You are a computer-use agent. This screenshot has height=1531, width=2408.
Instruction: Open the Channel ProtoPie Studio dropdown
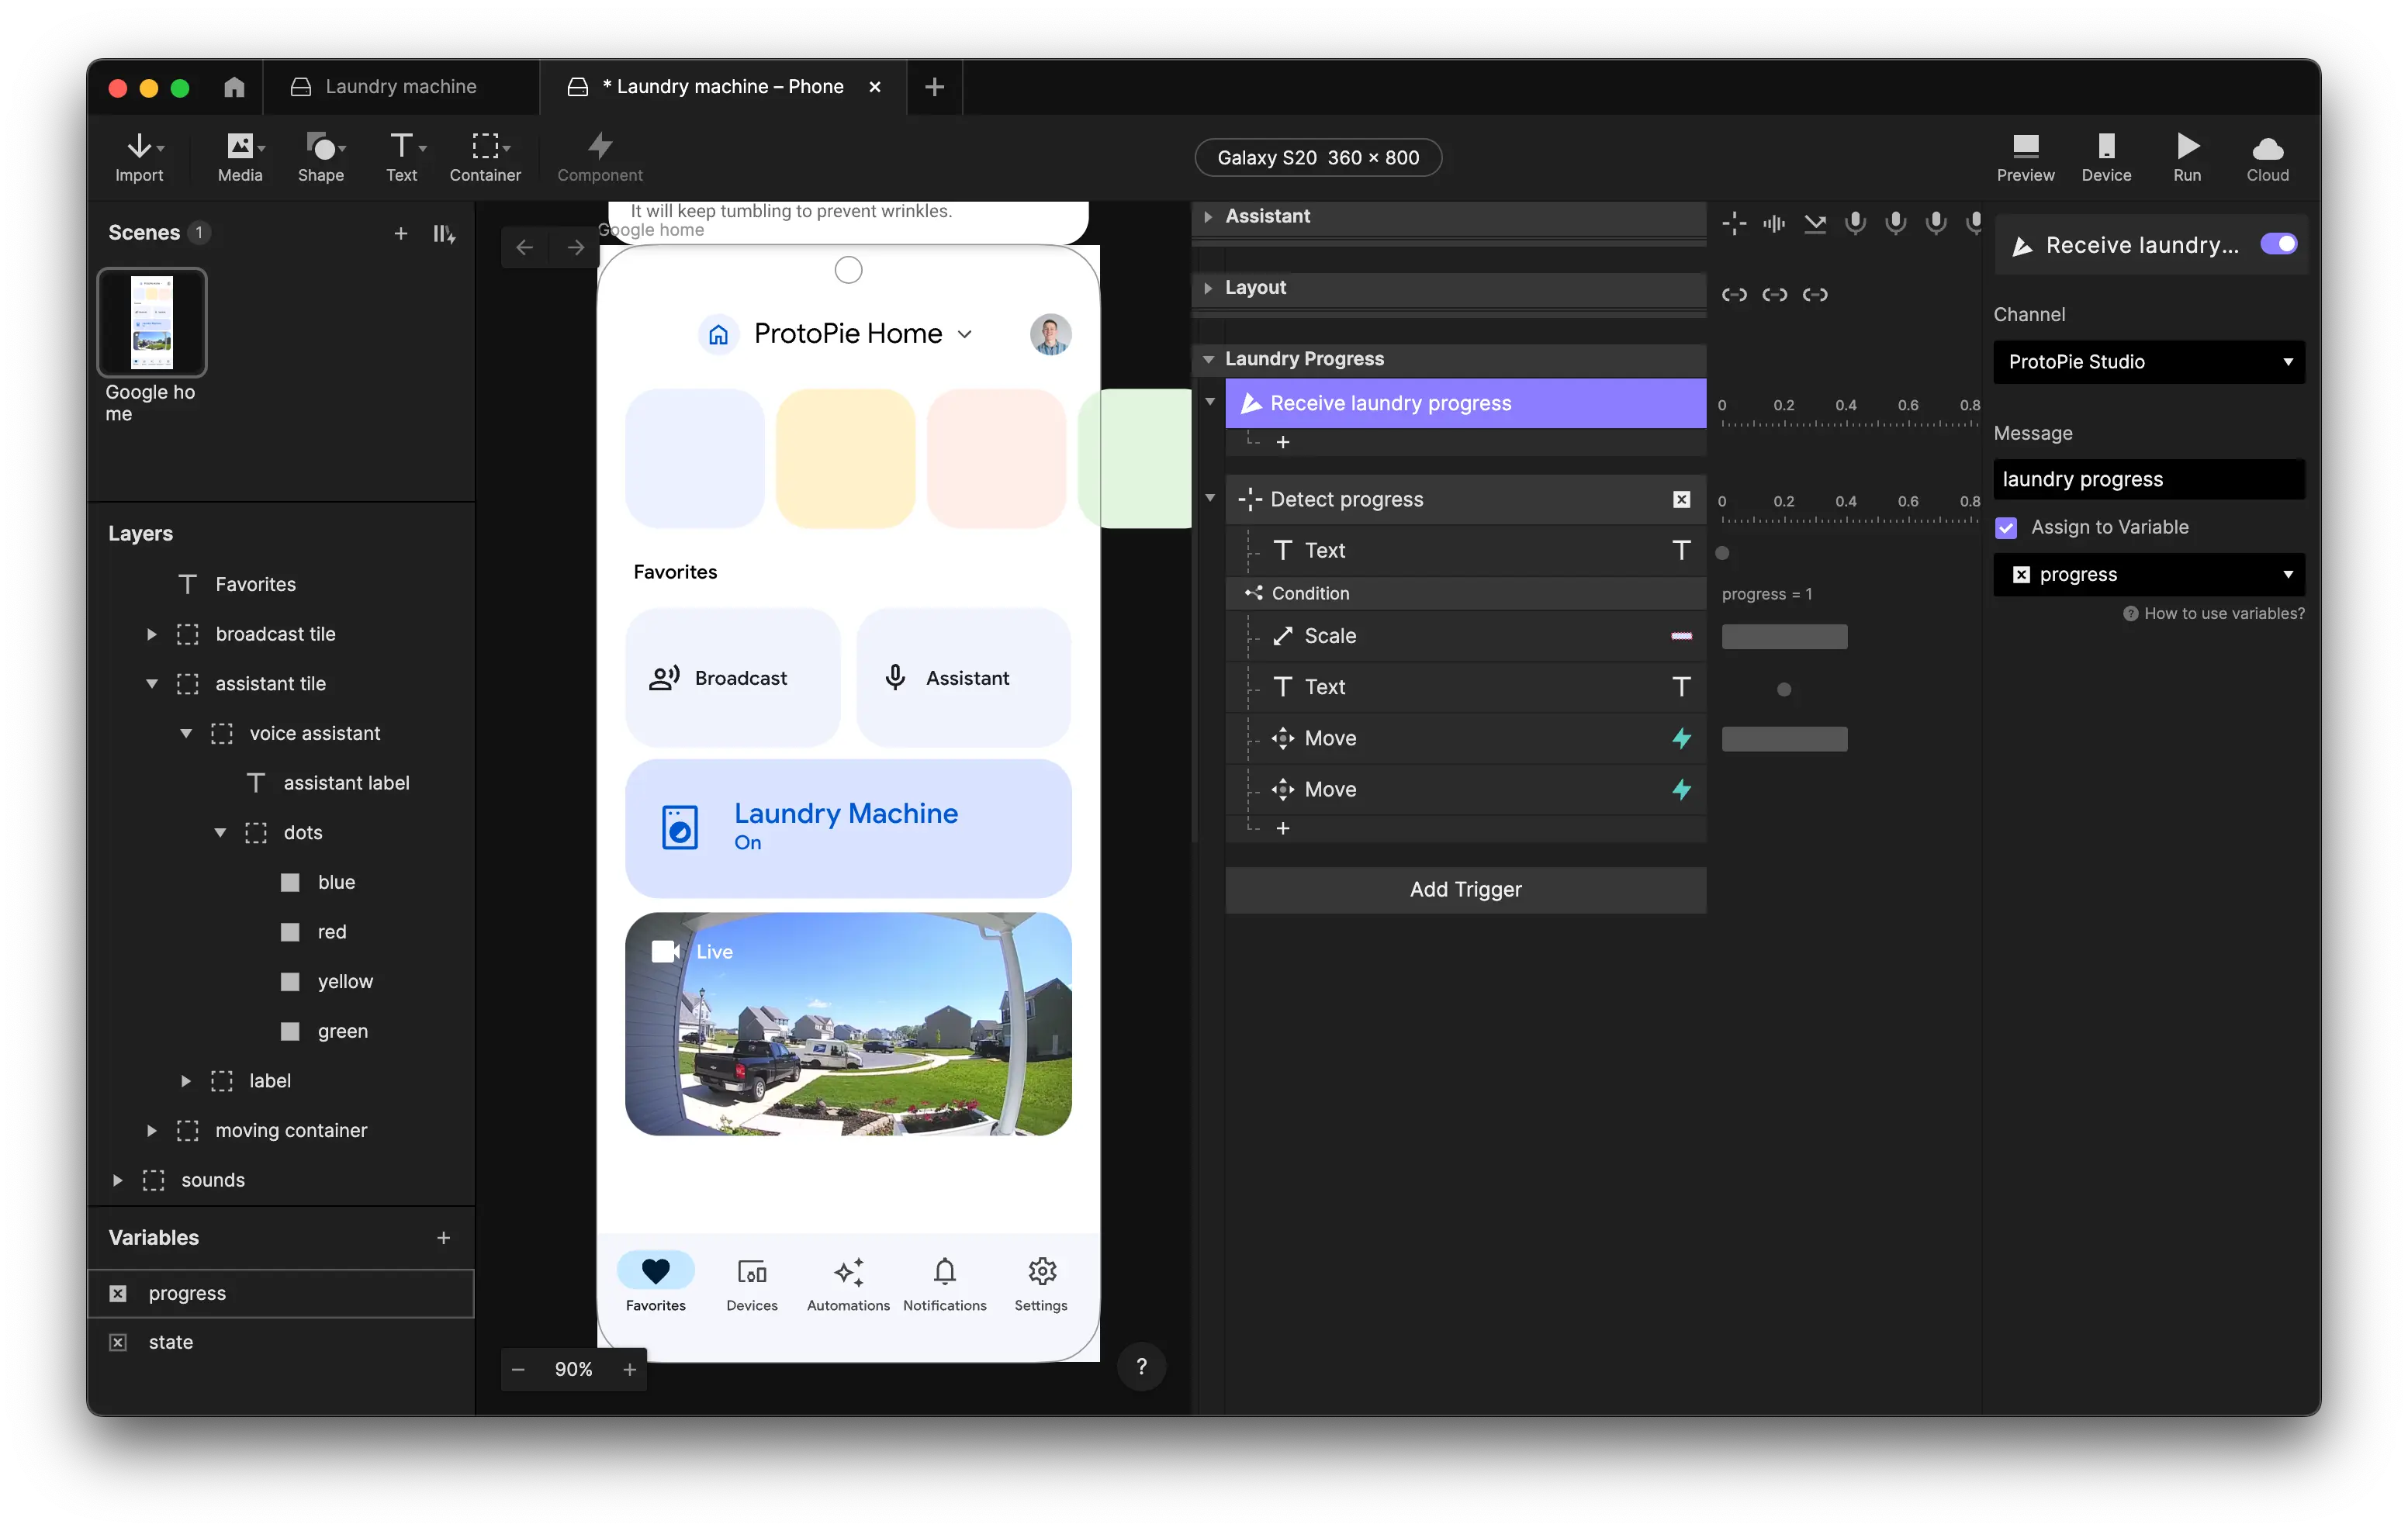pos(2148,362)
